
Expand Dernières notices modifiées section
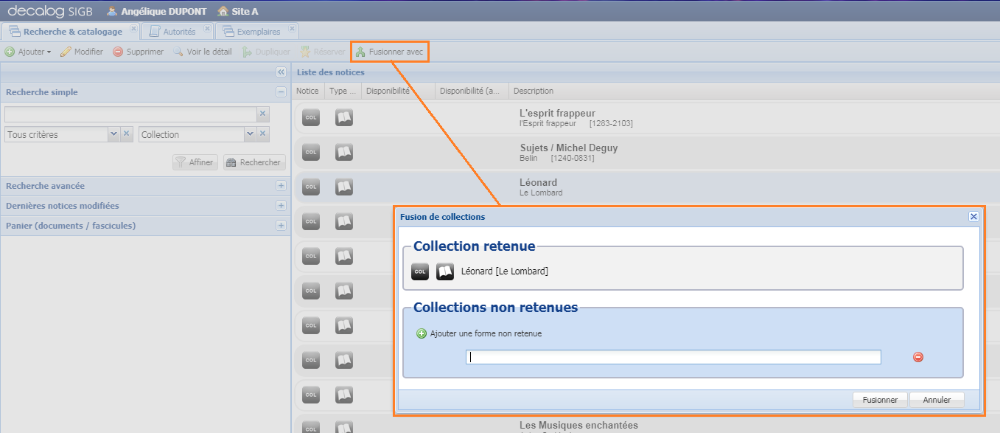pos(281,206)
